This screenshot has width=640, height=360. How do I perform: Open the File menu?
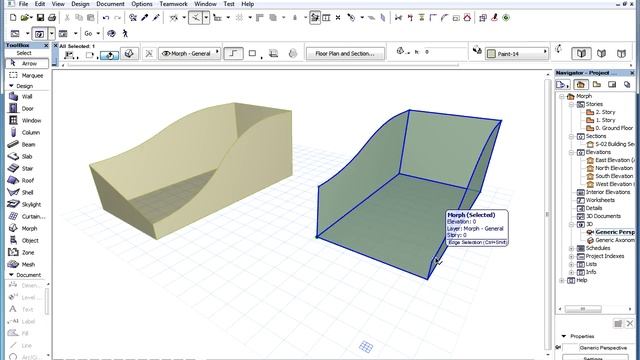coord(23,4)
